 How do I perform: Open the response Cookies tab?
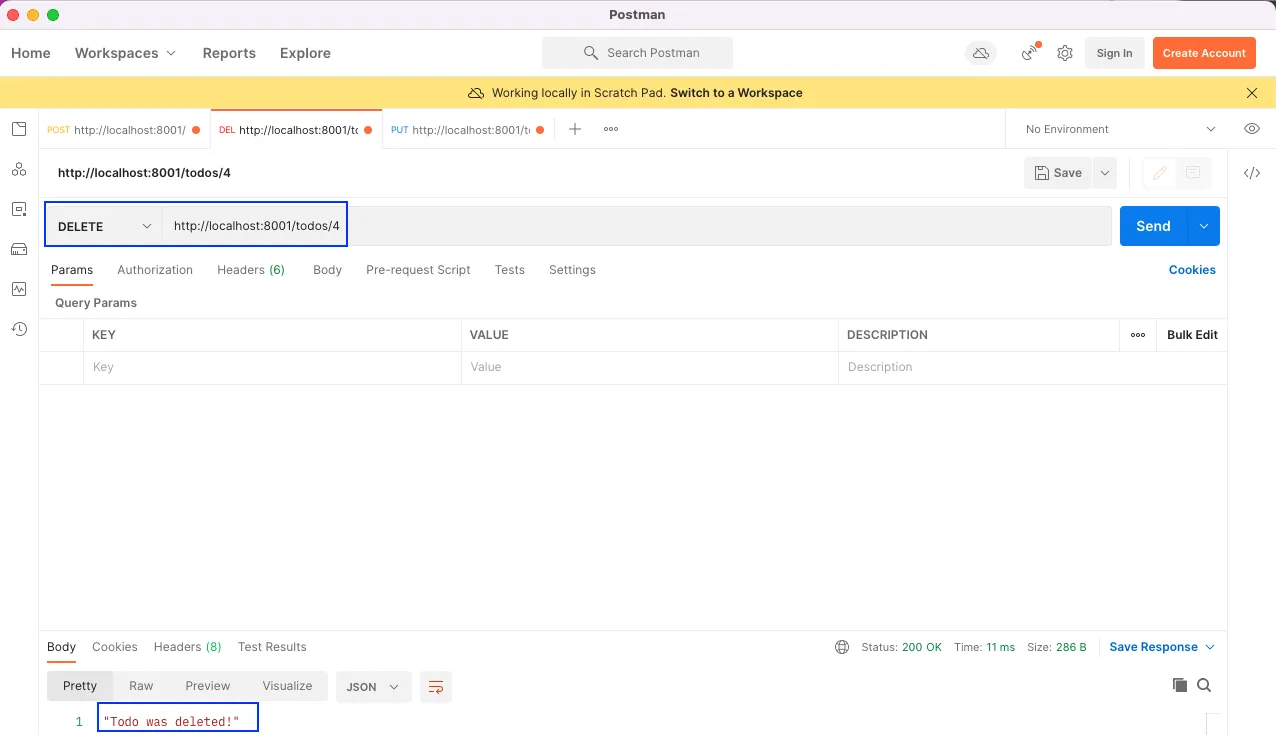click(115, 647)
